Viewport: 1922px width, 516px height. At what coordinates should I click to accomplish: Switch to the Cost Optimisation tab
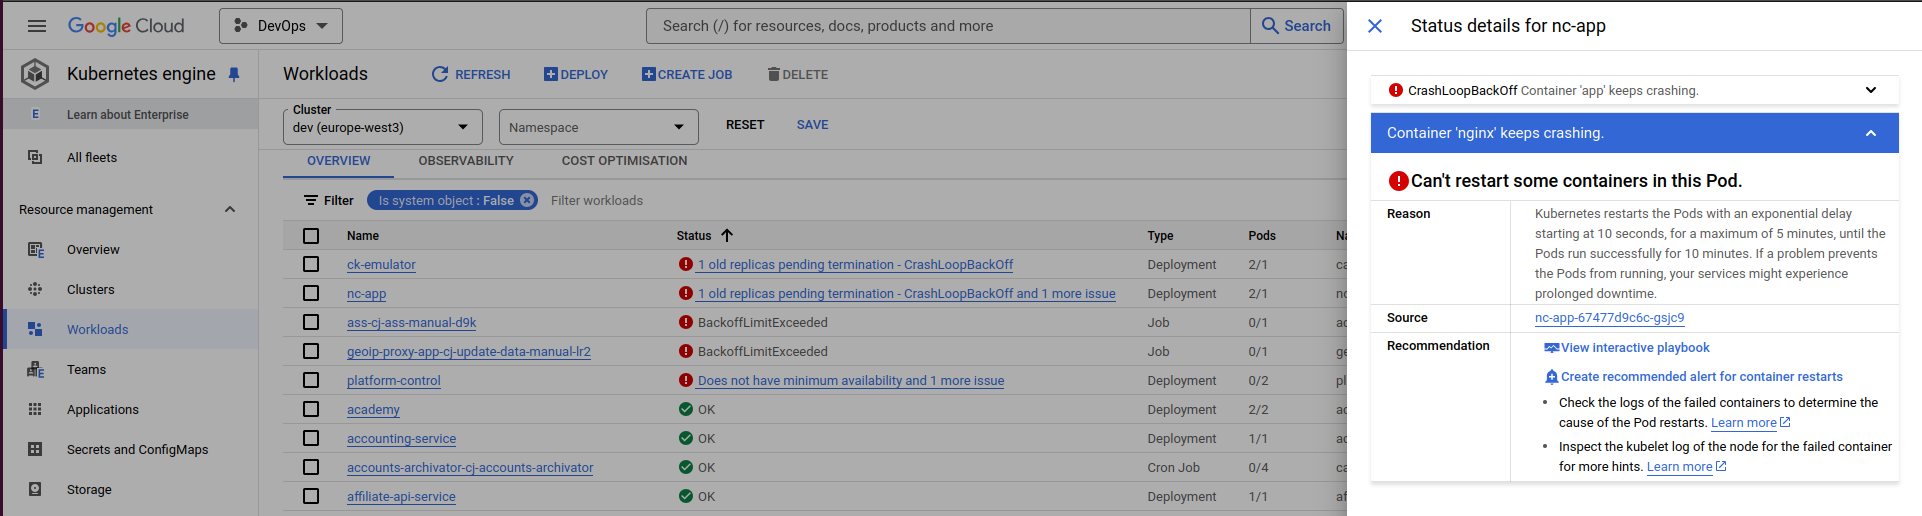(624, 161)
